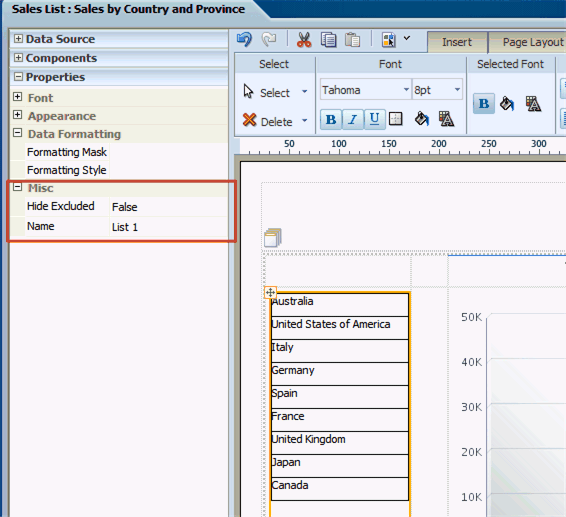Expand the Data Source panel

18,39
